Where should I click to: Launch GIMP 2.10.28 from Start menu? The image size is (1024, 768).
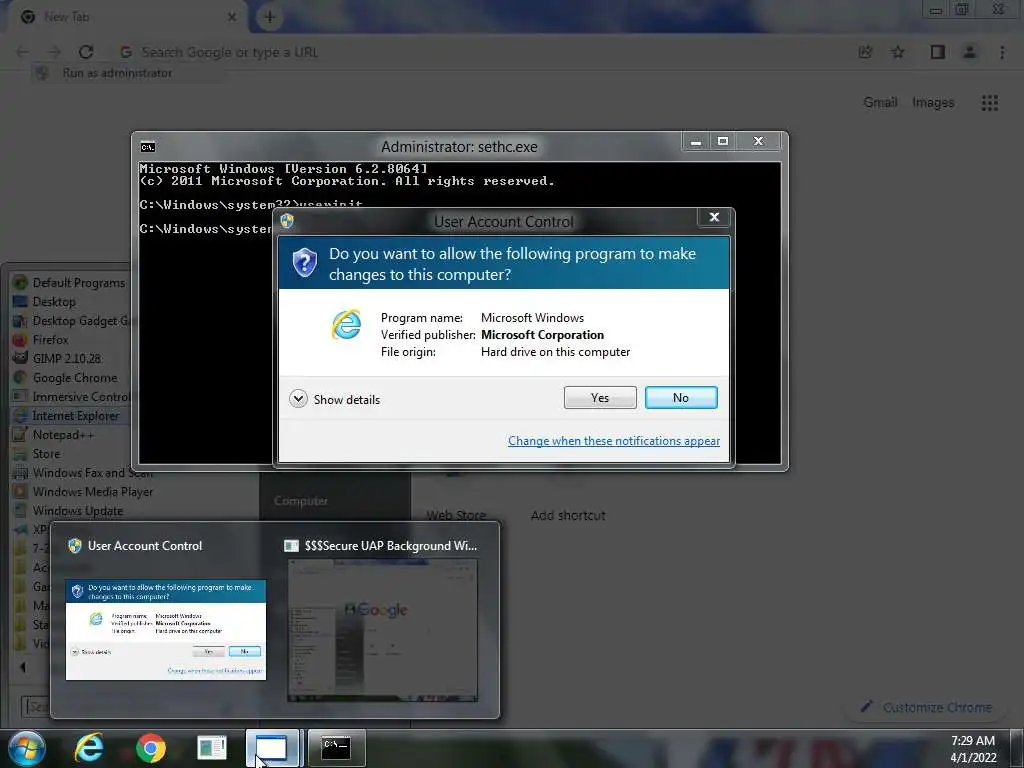(57, 359)
